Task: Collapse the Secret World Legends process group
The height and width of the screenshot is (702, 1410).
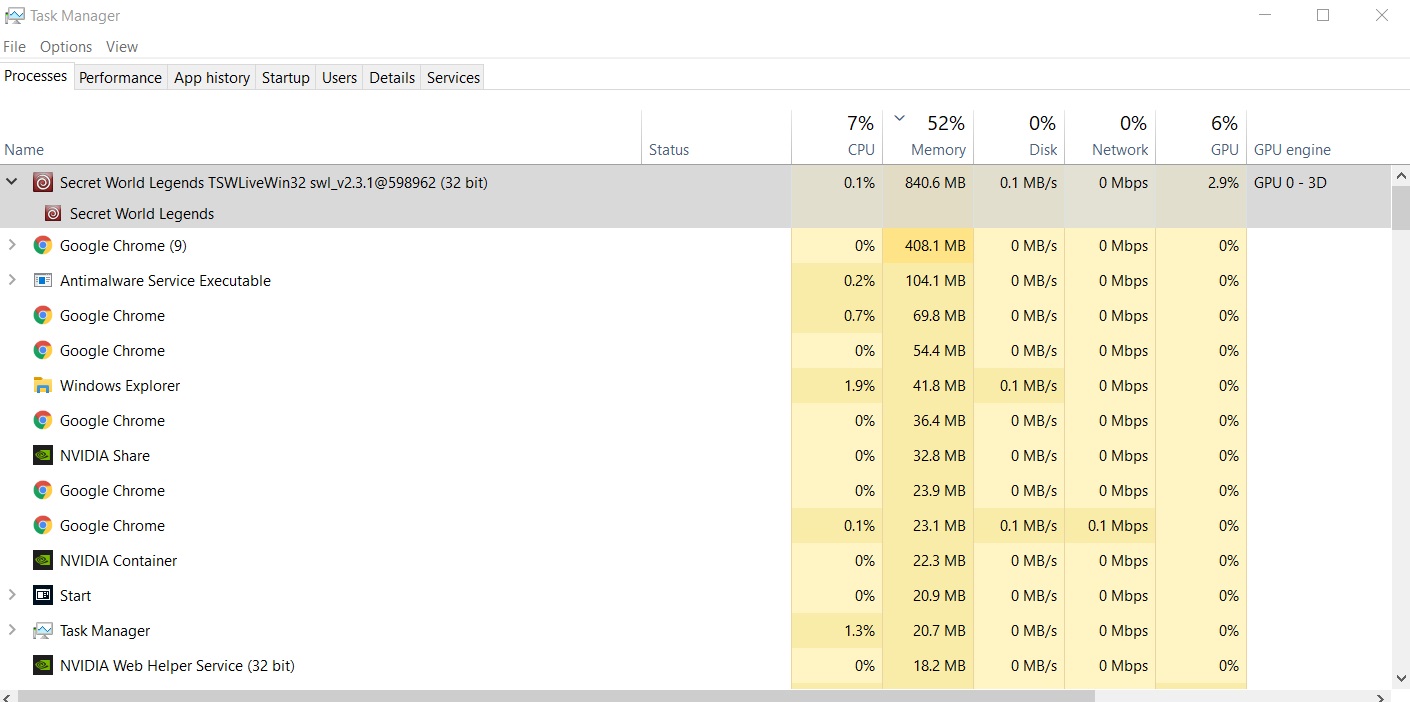Action: (x=12, y=183)
